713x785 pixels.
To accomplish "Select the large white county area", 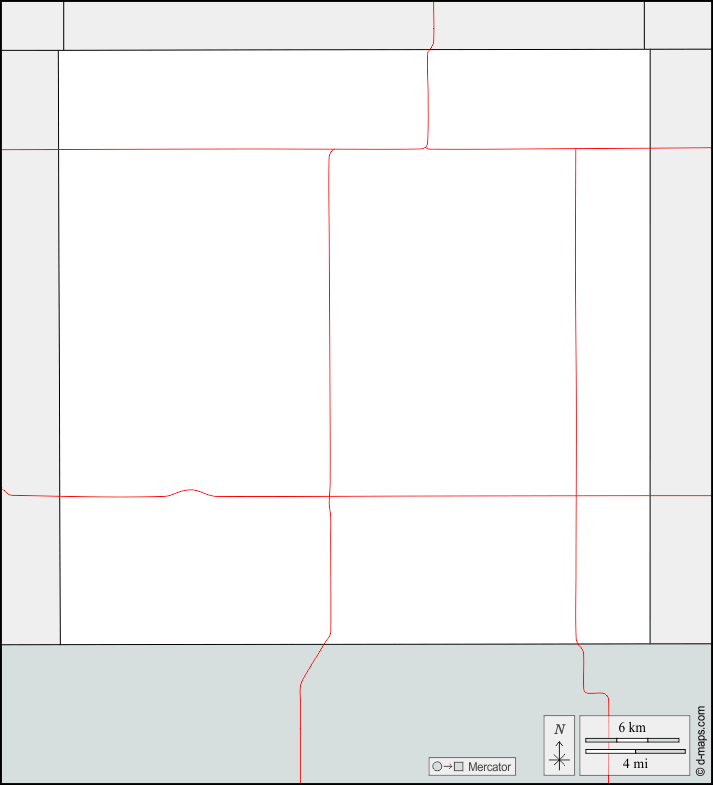I will [x=354, y=346].
